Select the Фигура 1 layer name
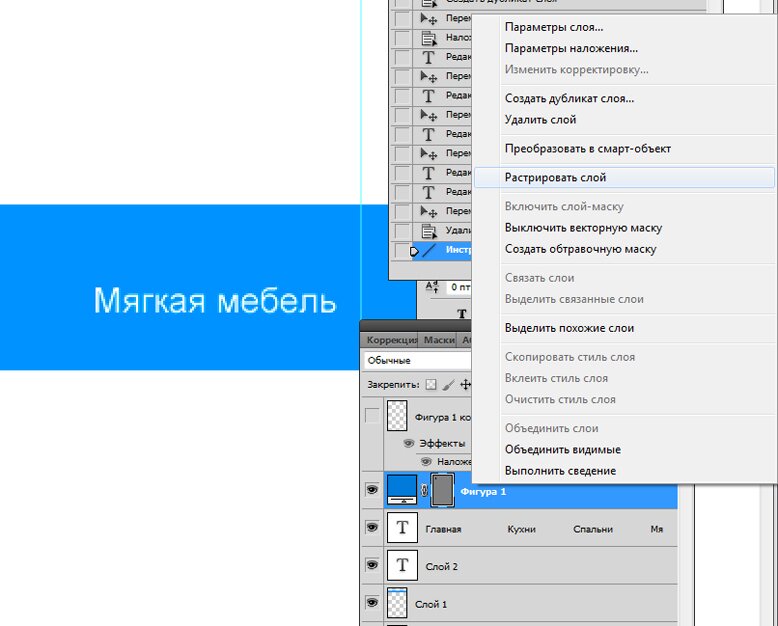 pyautogui.click(x=483, y=492)
